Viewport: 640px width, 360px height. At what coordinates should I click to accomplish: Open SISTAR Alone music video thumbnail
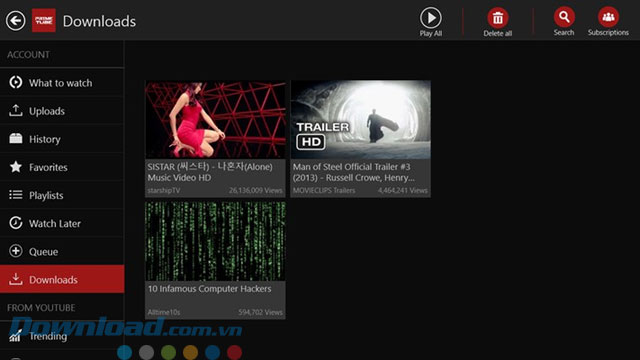click(x=216, y=119)
